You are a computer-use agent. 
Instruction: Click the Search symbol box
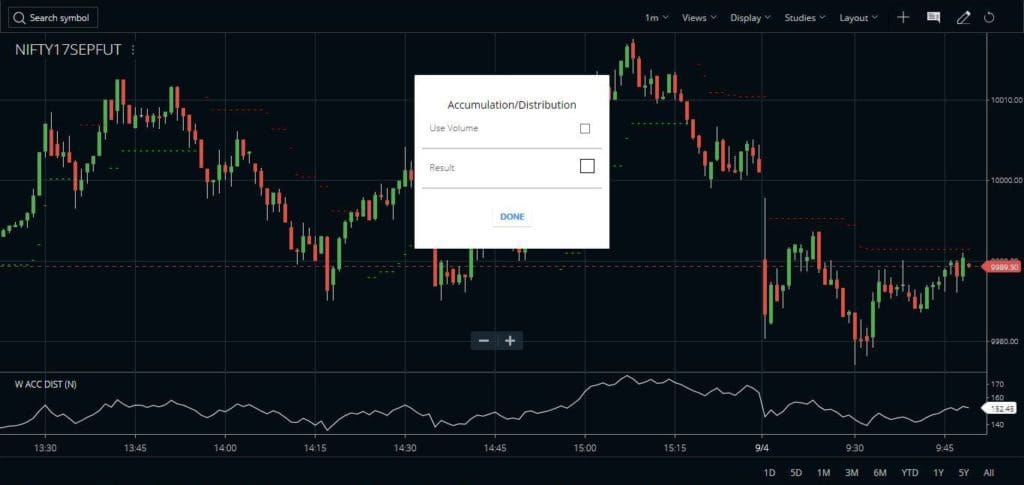pyautogui.click(x=54, y=18)
